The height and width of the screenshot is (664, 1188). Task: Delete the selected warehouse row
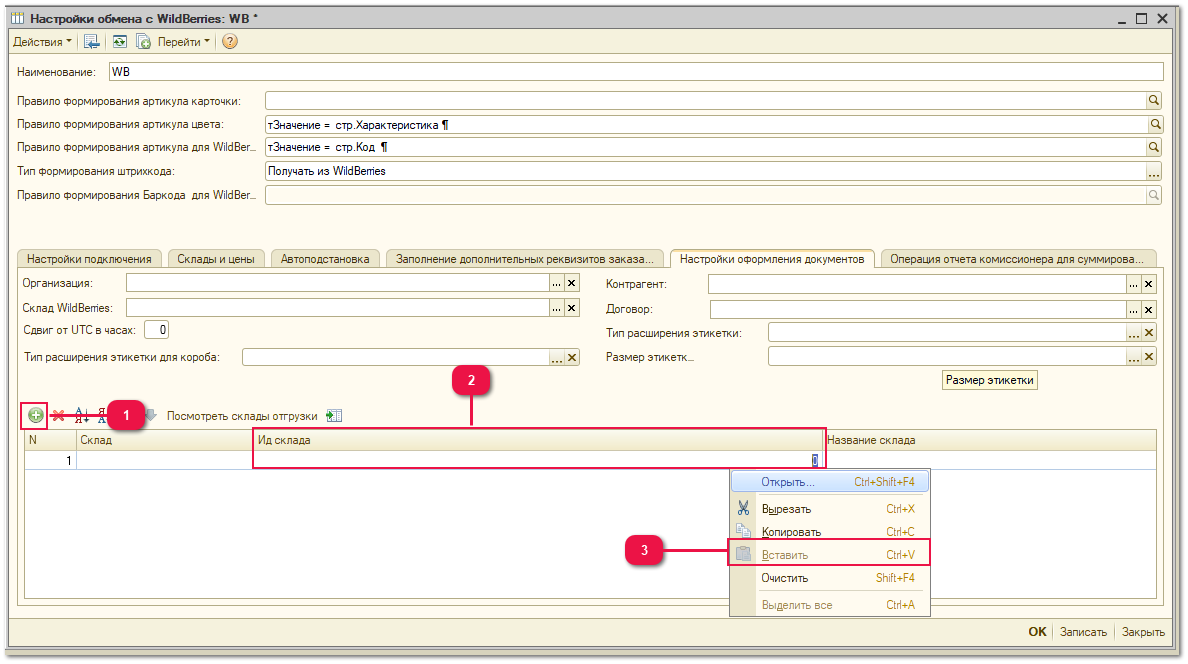click(58, 415)
